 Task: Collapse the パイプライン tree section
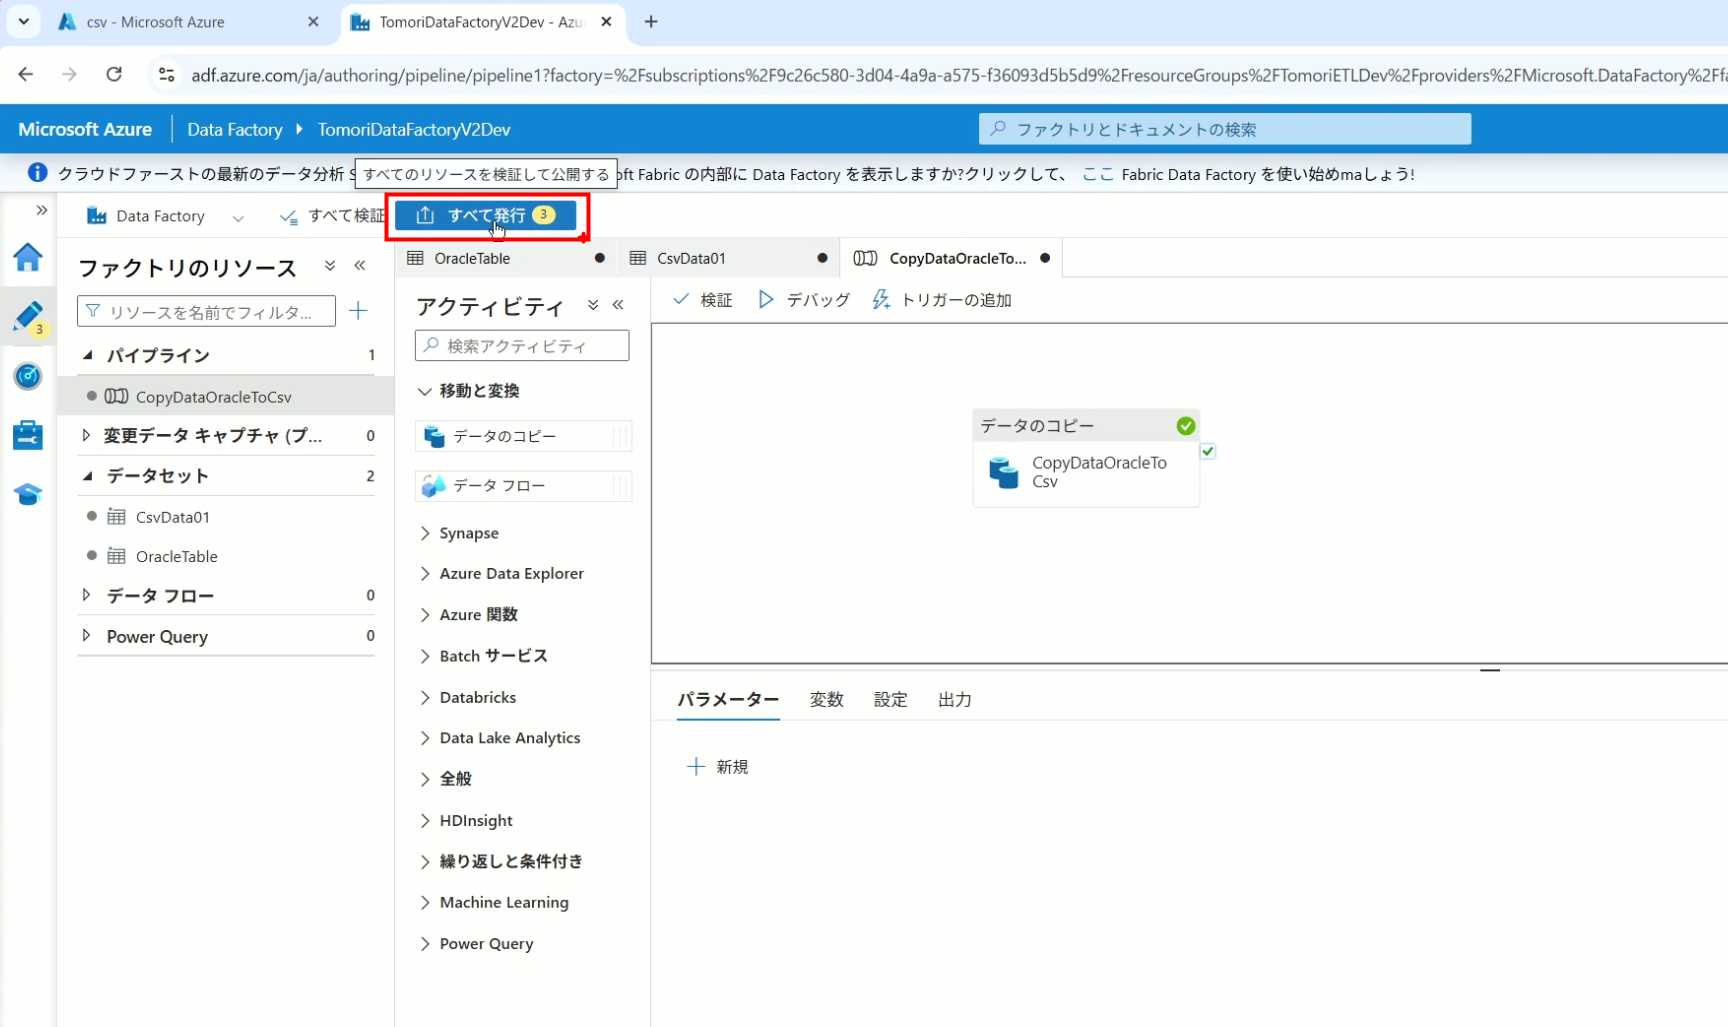[x=88, y=355]
